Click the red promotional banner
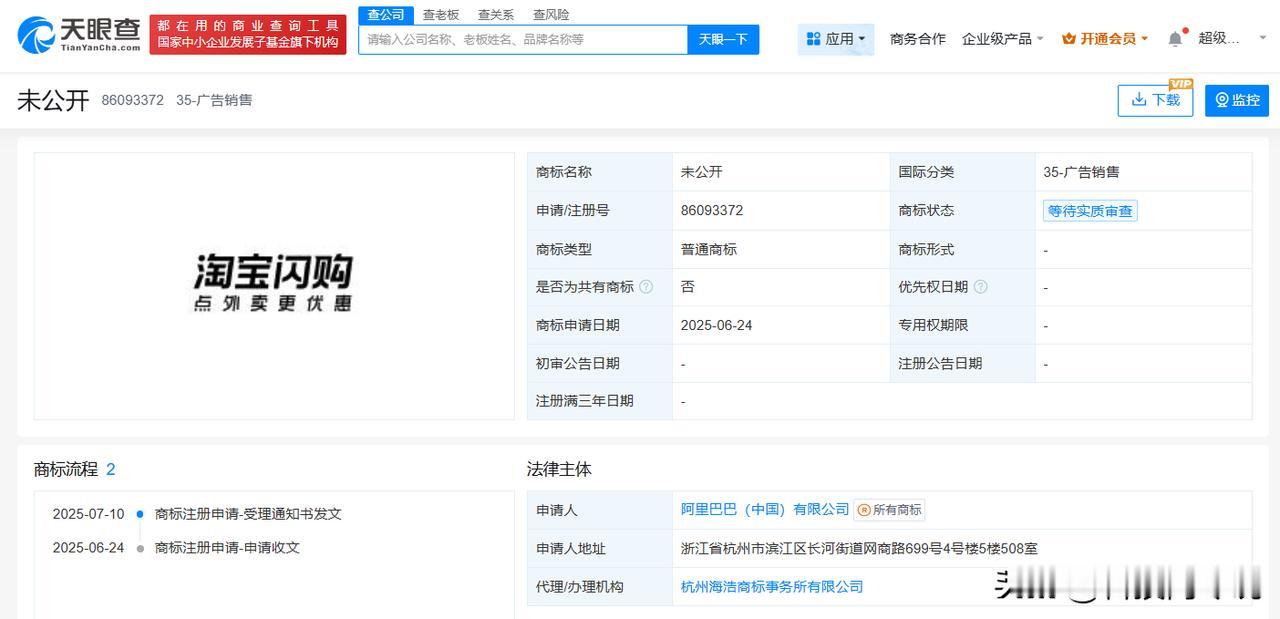The width and height of the screenshot is (1280, 619). coord(248,34)
